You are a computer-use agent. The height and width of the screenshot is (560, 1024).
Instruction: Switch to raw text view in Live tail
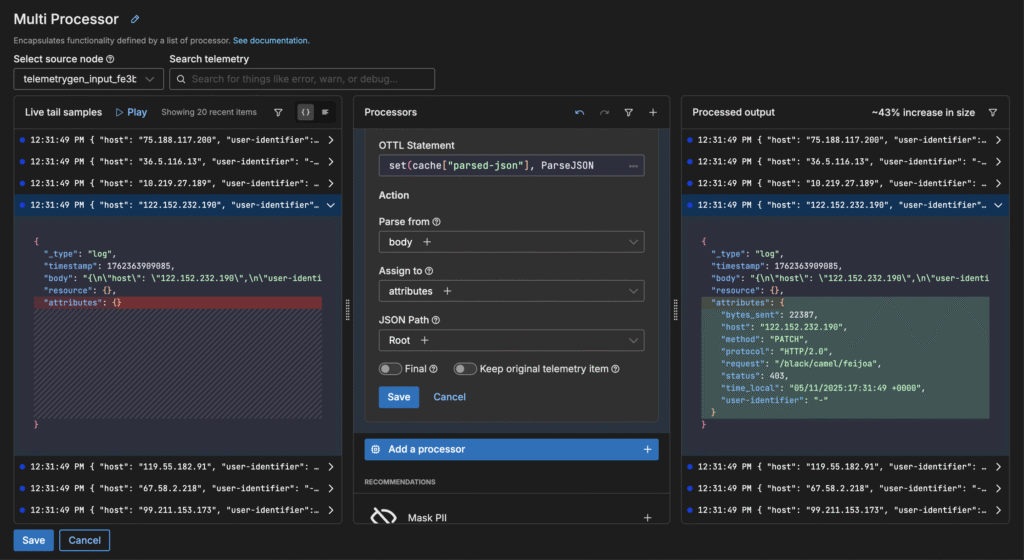tap(325, 113)
